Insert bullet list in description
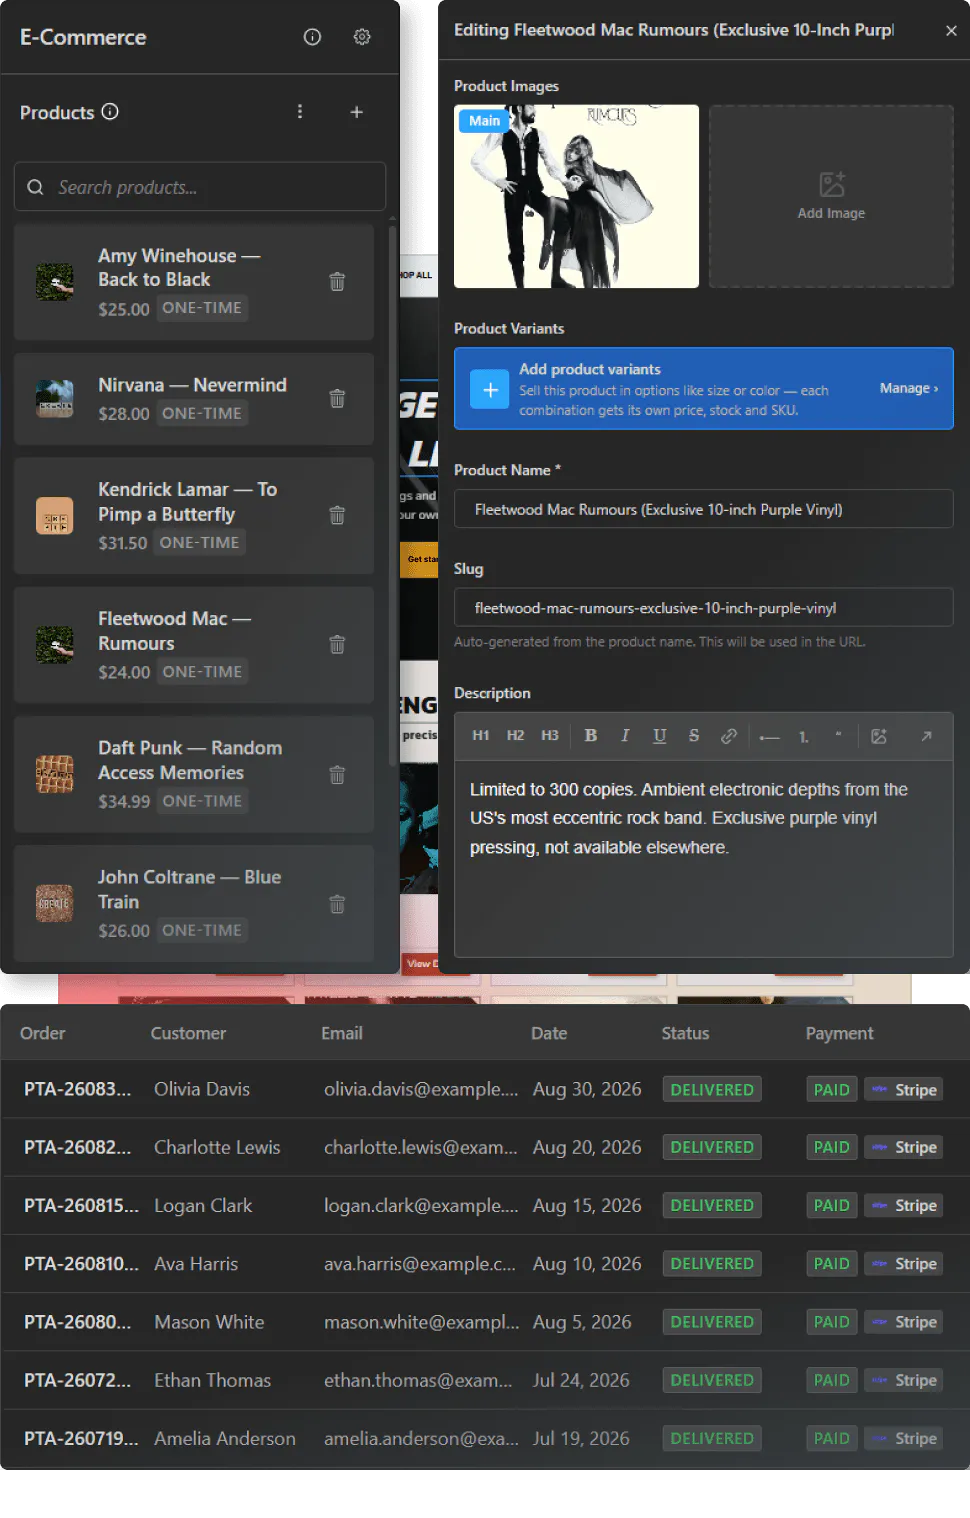The width and height of the screenshot is (970, 1518). pyautogui.click(x=769, y=736)
